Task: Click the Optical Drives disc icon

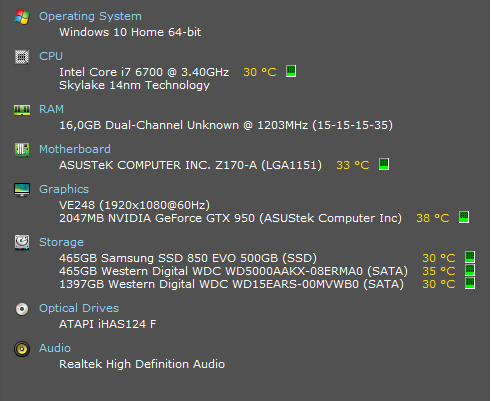Action: (x=22, y=309)
